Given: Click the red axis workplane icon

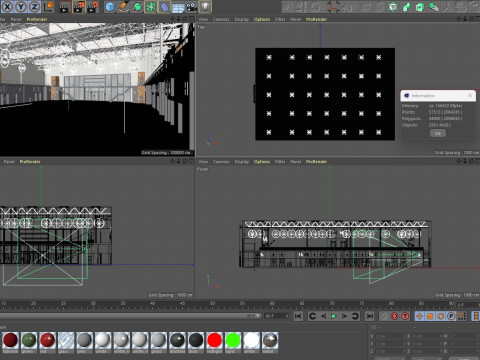Looking at the screenshot, I should [x=333, y=7].
